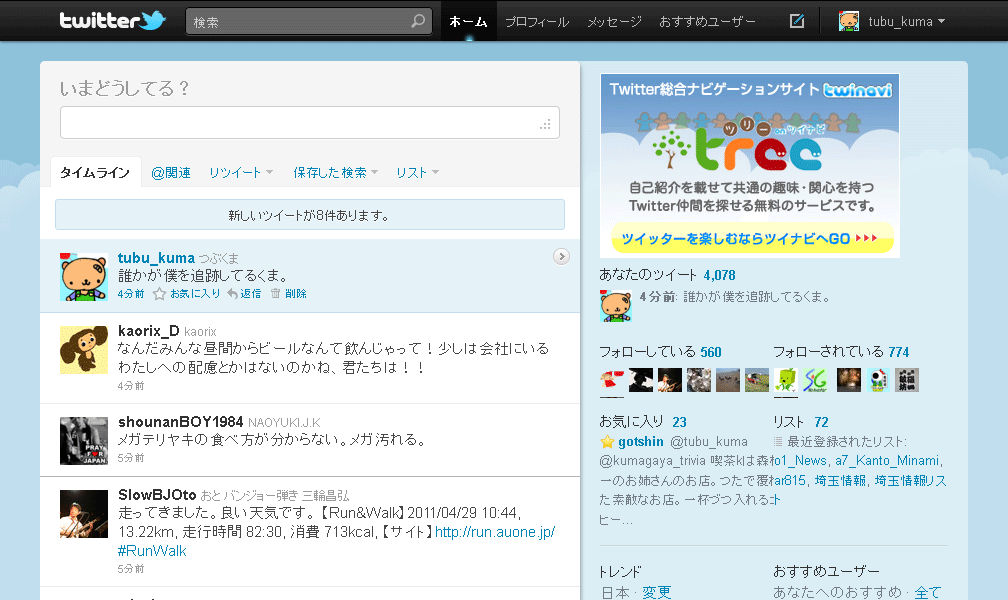Click 4分前 timestamp on kaorix_D tweet
Image resolution: width=1008 pixels, height=600 pixels.
pyautogui.click(x=131, y=386)
